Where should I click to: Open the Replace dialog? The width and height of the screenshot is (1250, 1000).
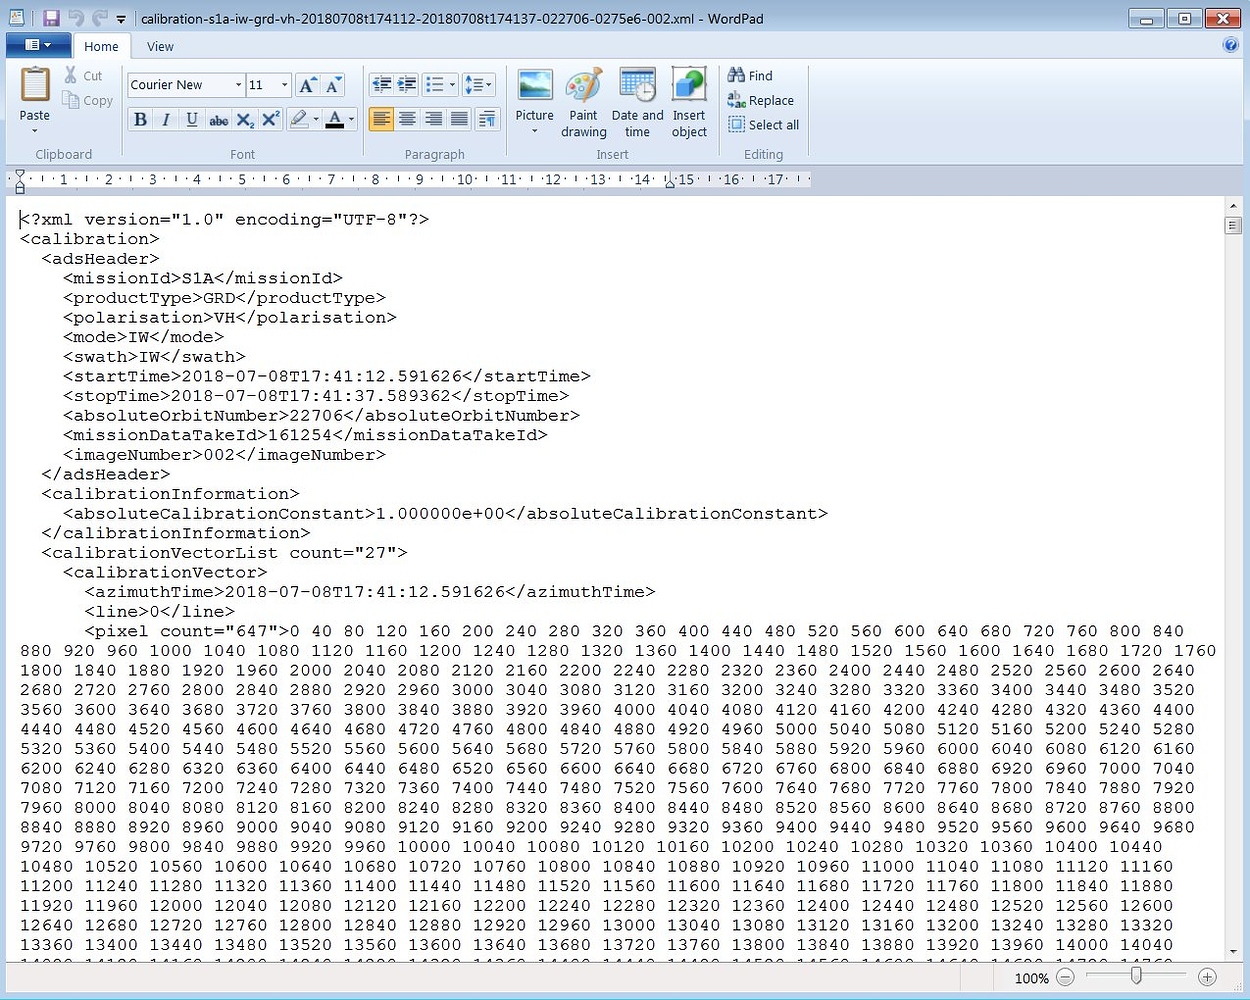coord(761,100)
